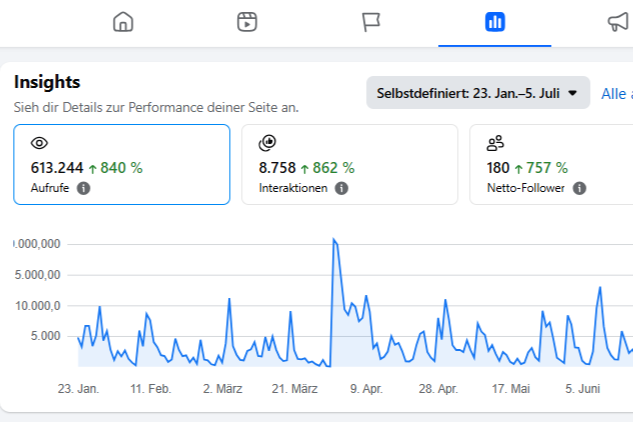This screenshot has width=633, height=422.
Task: Select the Insights bar chart tab
Action: tap(495, 22)
